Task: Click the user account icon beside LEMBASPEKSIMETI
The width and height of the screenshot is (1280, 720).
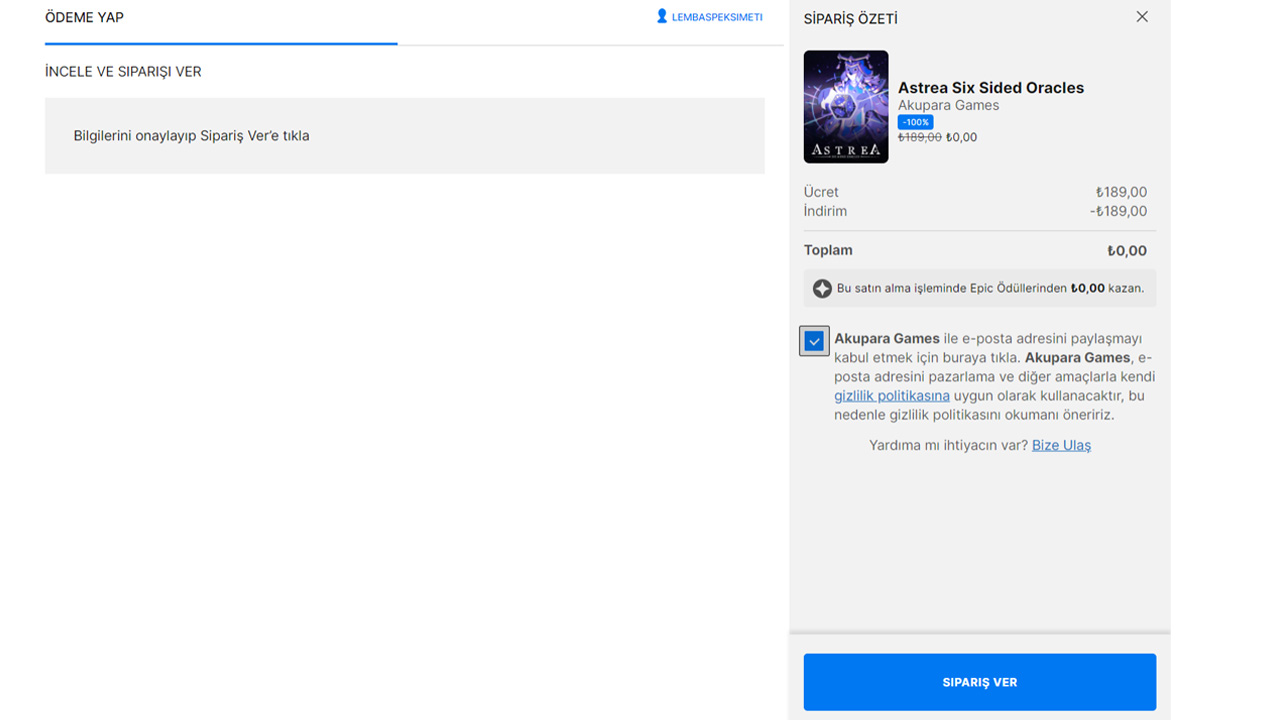Action: [x=662, y=17]
